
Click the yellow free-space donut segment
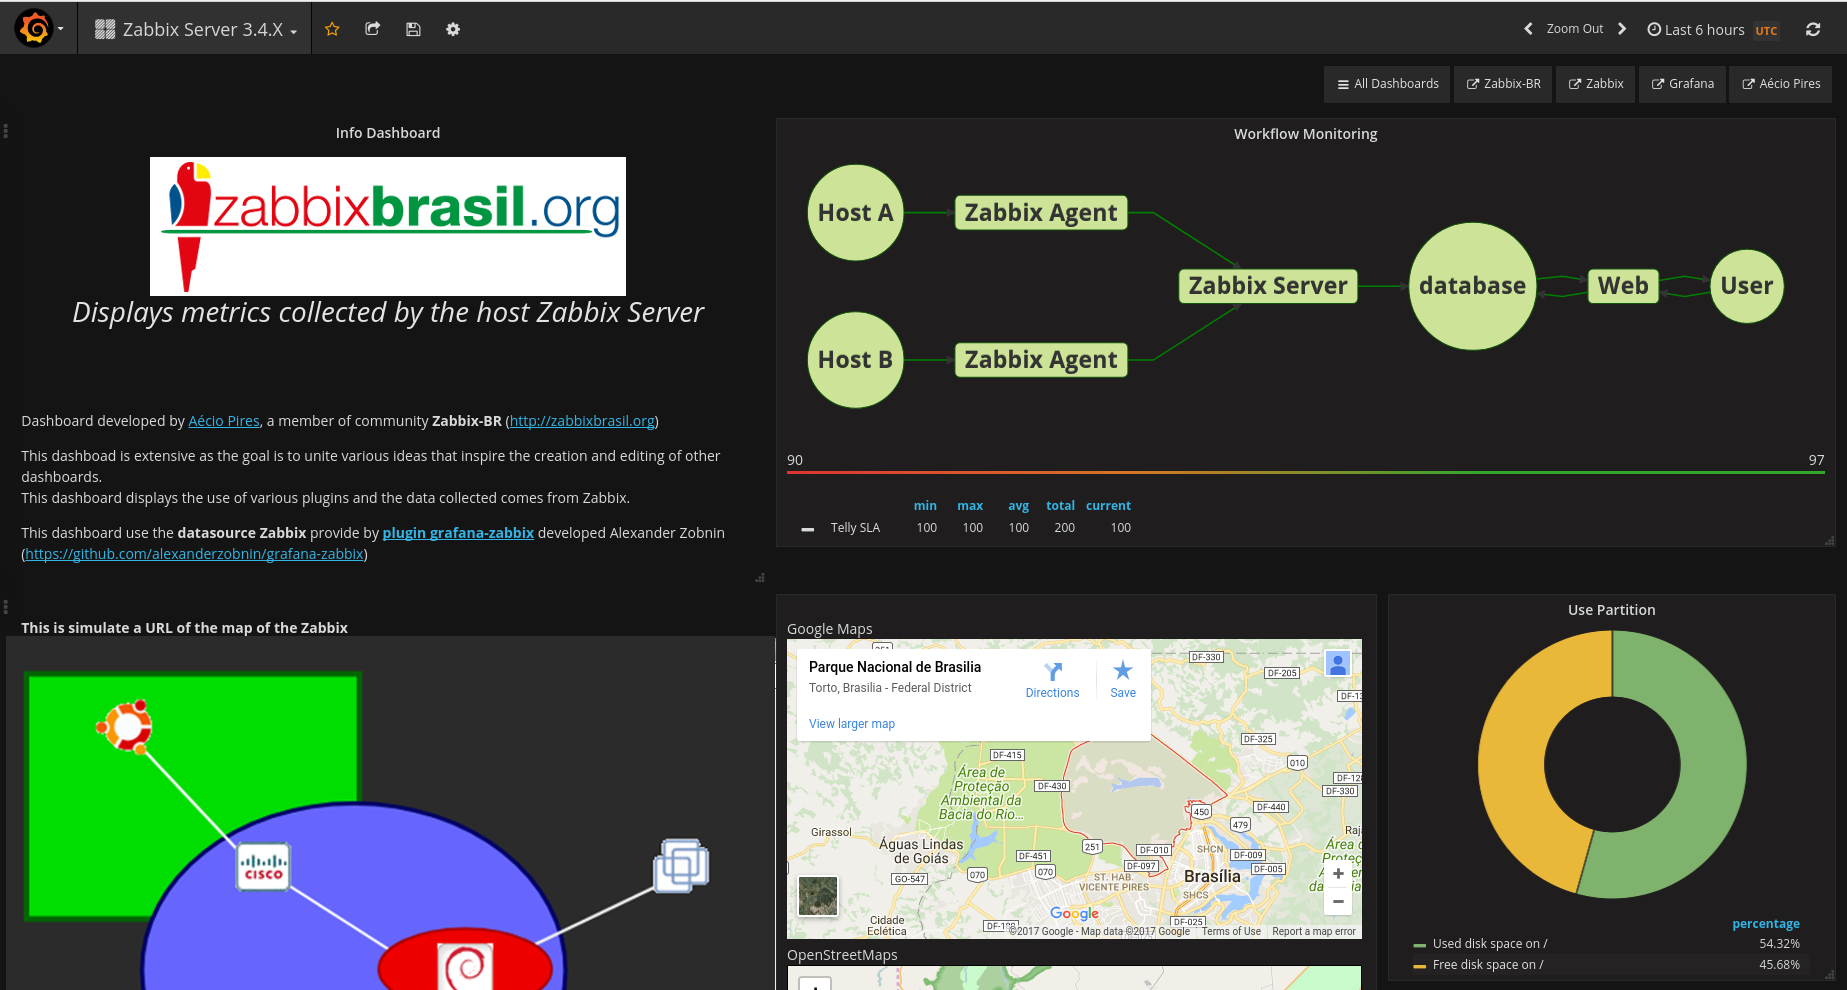coord(1512,762)
